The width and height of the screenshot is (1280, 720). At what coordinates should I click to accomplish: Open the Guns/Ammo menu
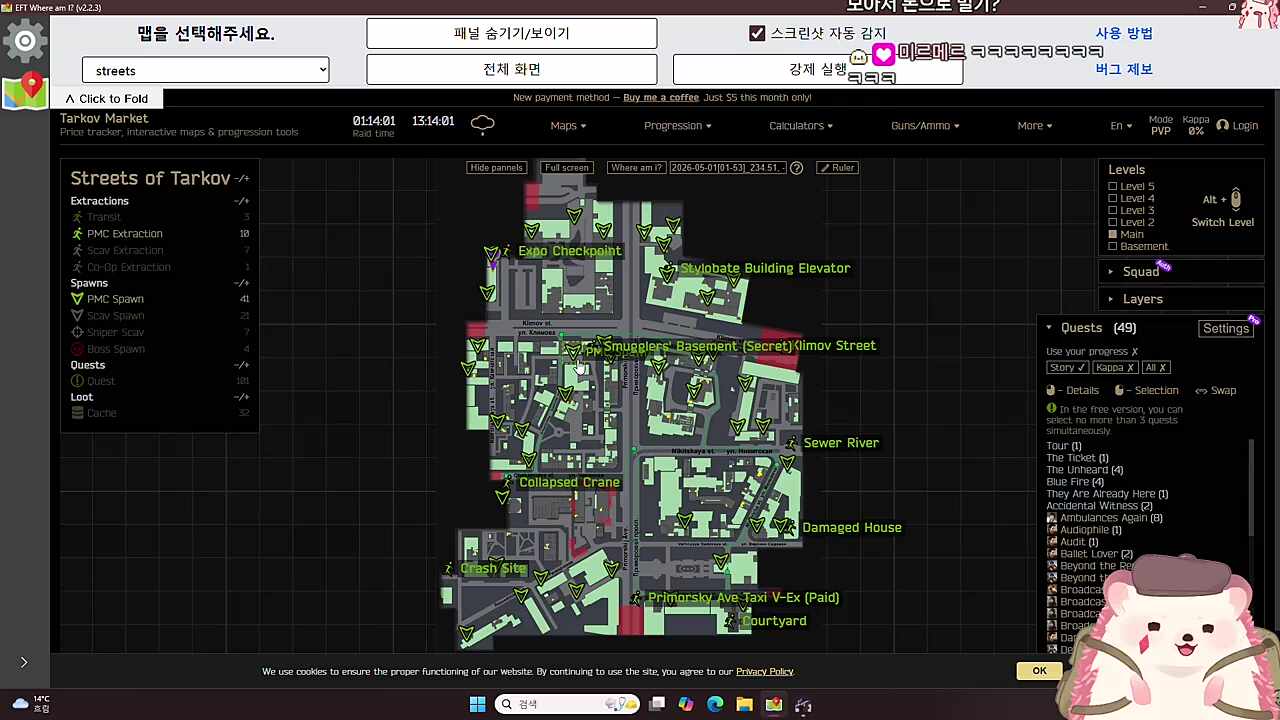(925, 126)
